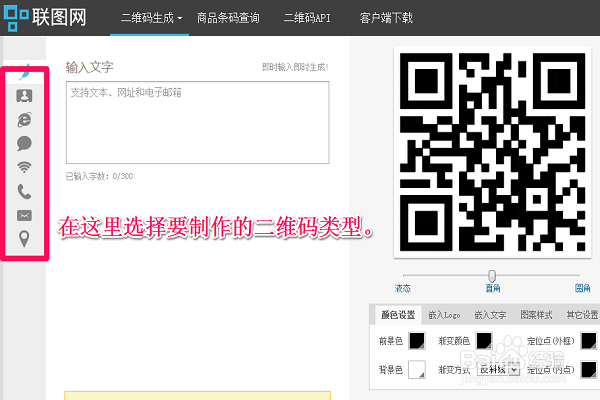
Task: Click the 即时输入即时生成 hint text
Action: coord(295,67)
